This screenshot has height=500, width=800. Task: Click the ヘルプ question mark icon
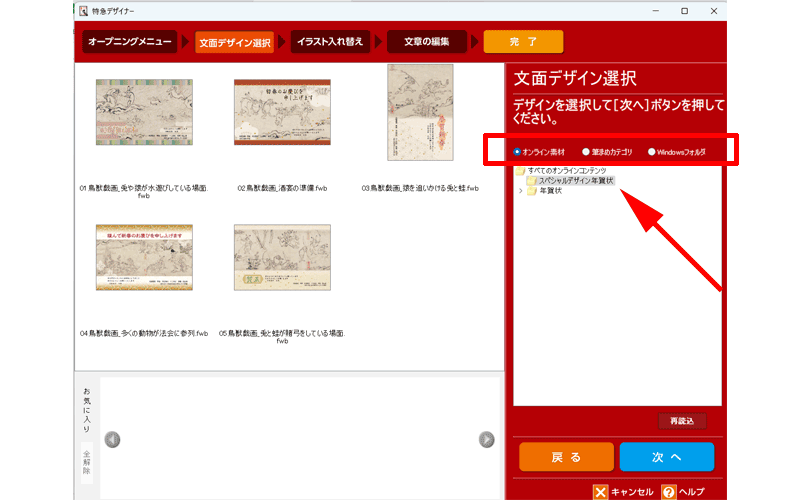(669, 492)
